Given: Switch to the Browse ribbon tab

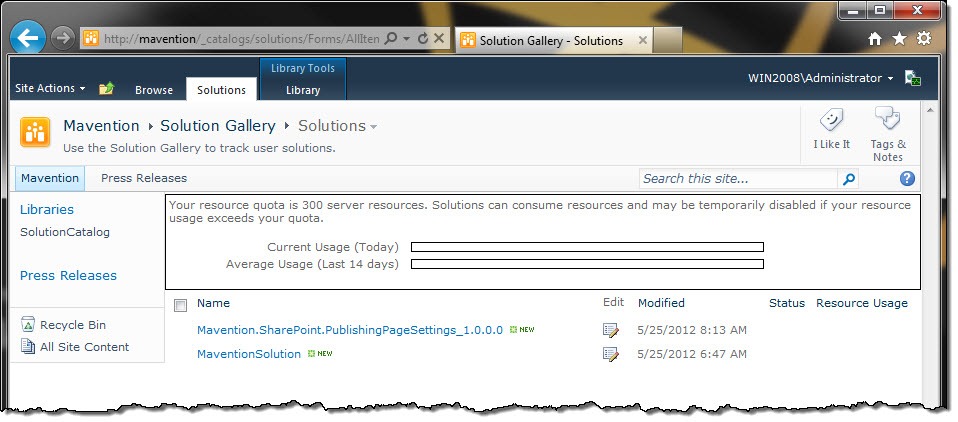Looking at the screenshot, I should [154, 90].
